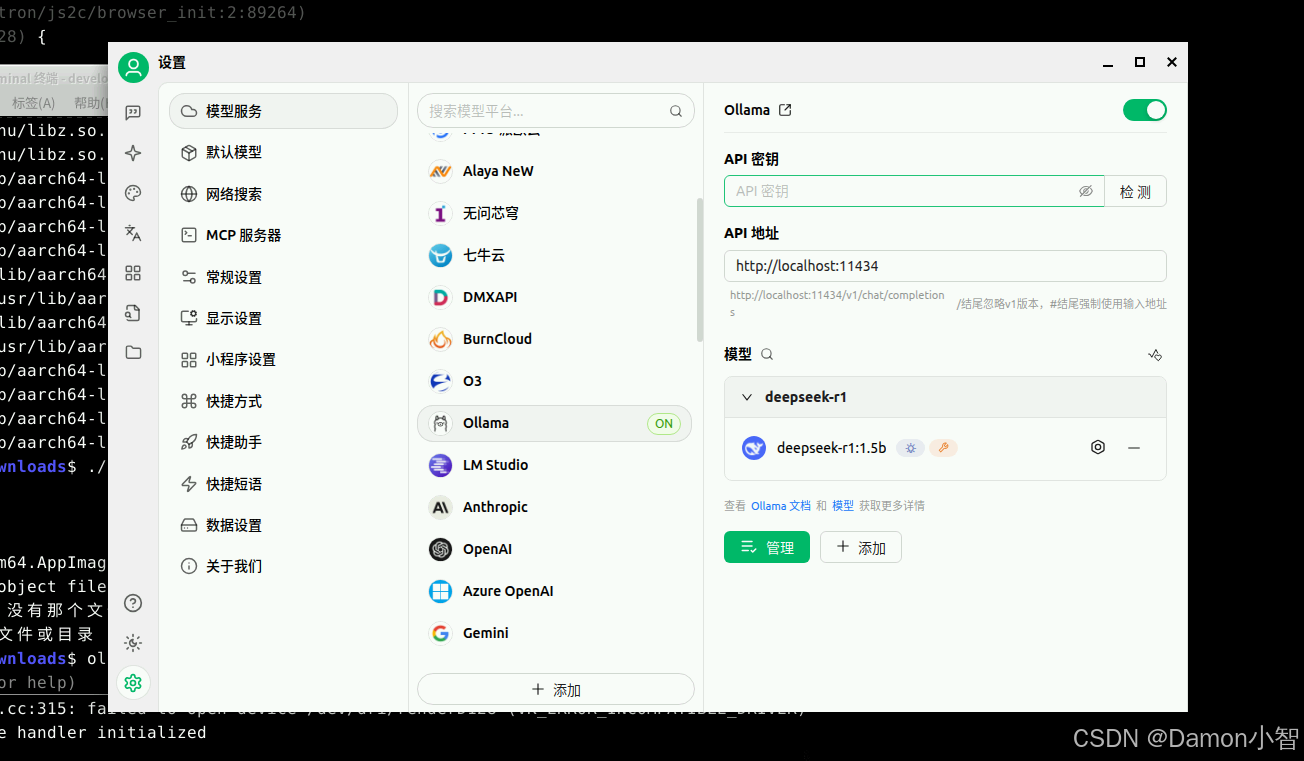Screen dimensions: 1304x761
Task: Select 关于我们 in settings menu
Action: pyautogui.click(x=283, y=566)
